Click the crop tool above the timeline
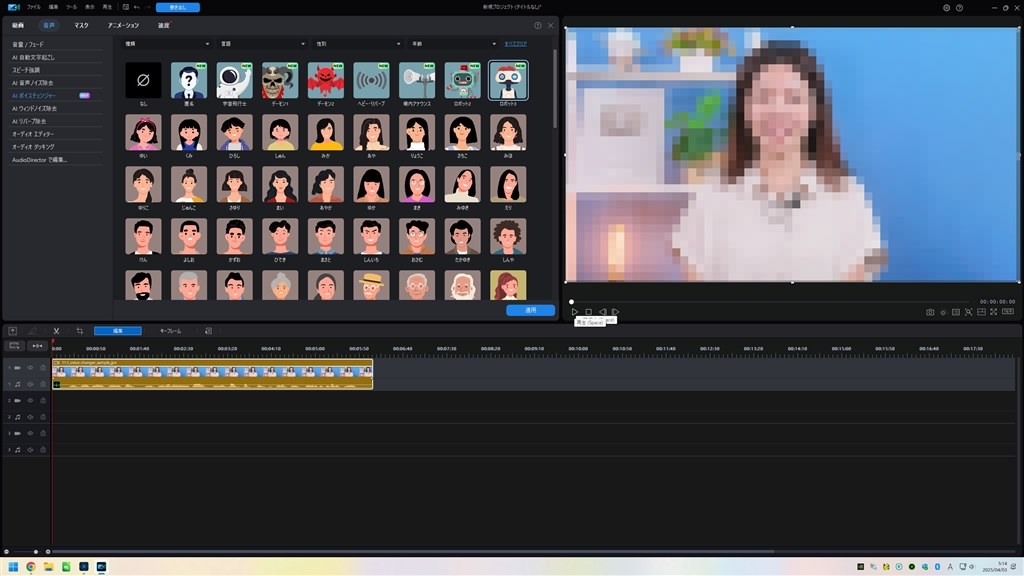The height and width of the screenshot is (576, 1024). pyautogui.click(x=79, y=331)
